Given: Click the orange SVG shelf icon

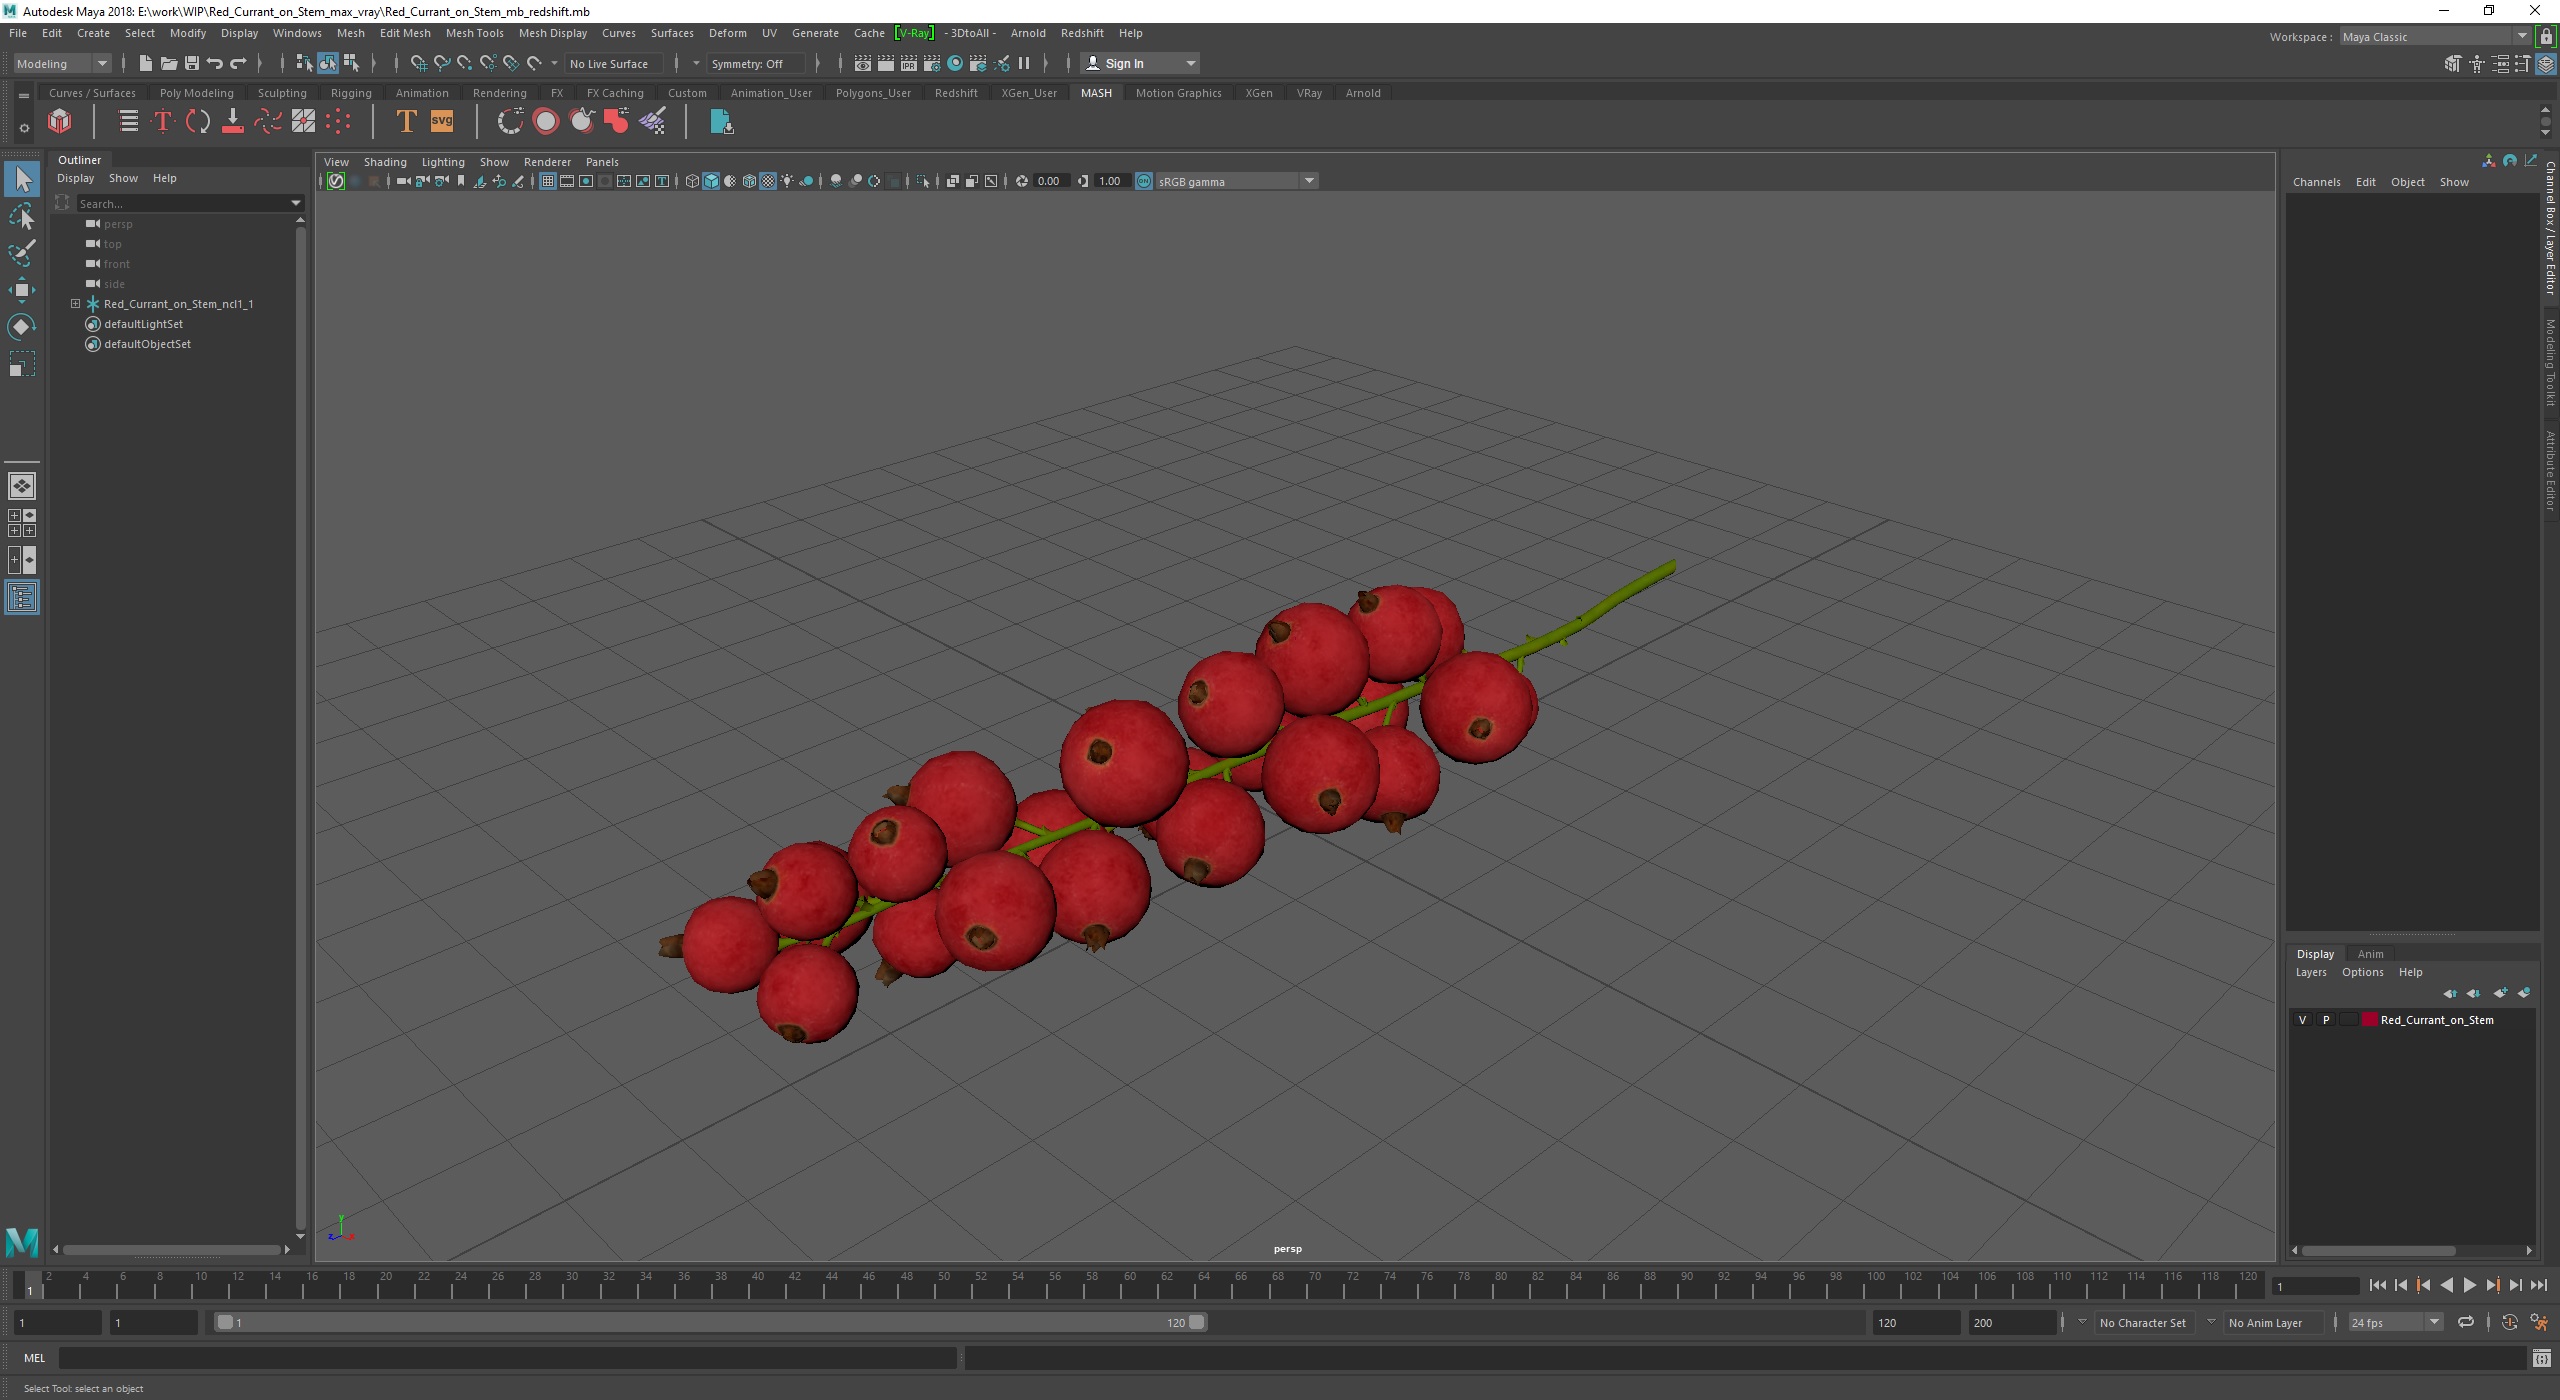Looking at the screenshot, I should 442,122.
